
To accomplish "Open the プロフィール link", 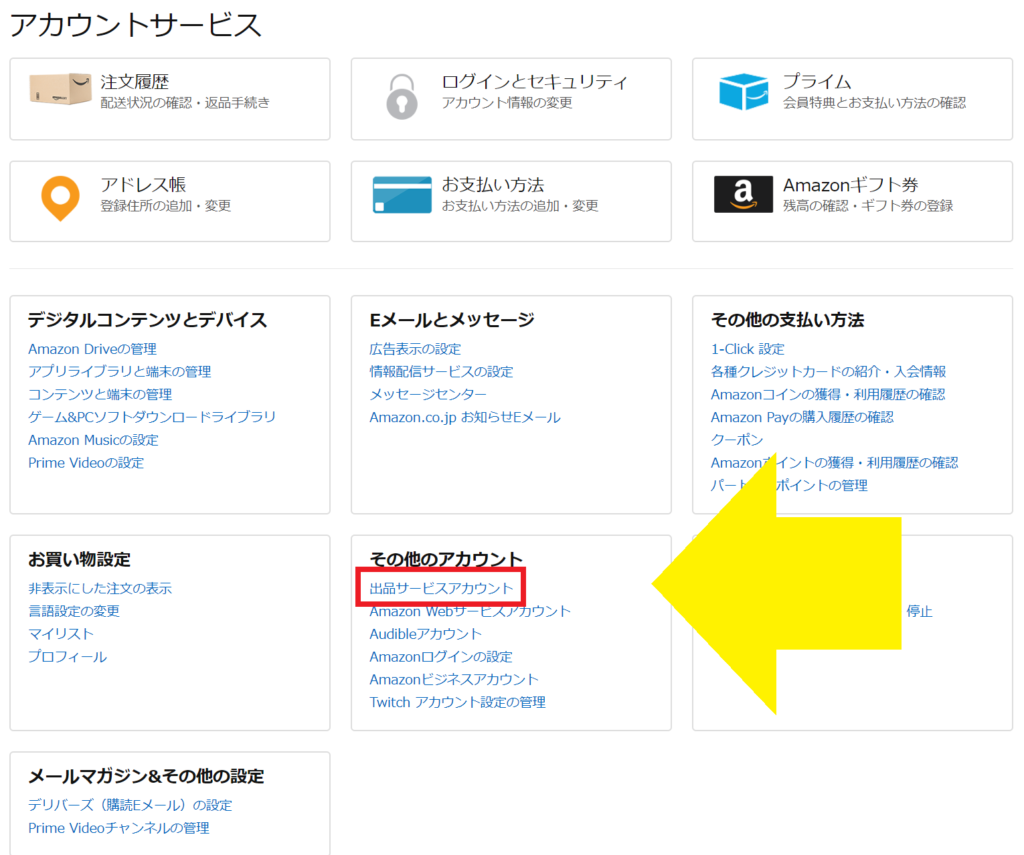I will [67, 656].
